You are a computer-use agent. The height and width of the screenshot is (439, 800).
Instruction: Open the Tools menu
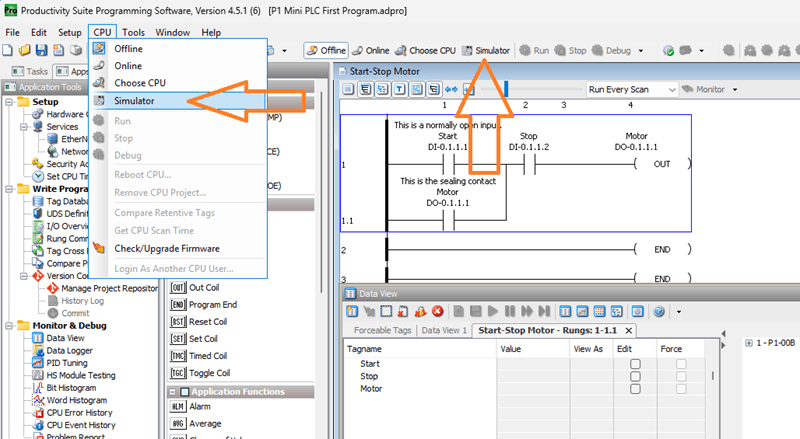tap(133, 32)
